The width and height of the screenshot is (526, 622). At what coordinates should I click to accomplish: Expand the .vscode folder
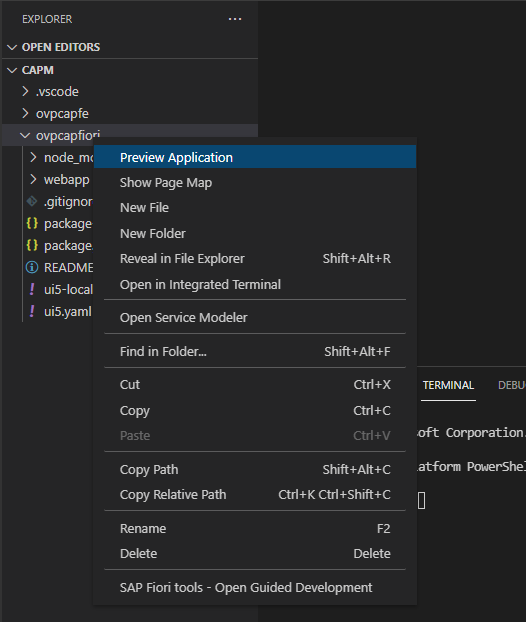[25, 92]
